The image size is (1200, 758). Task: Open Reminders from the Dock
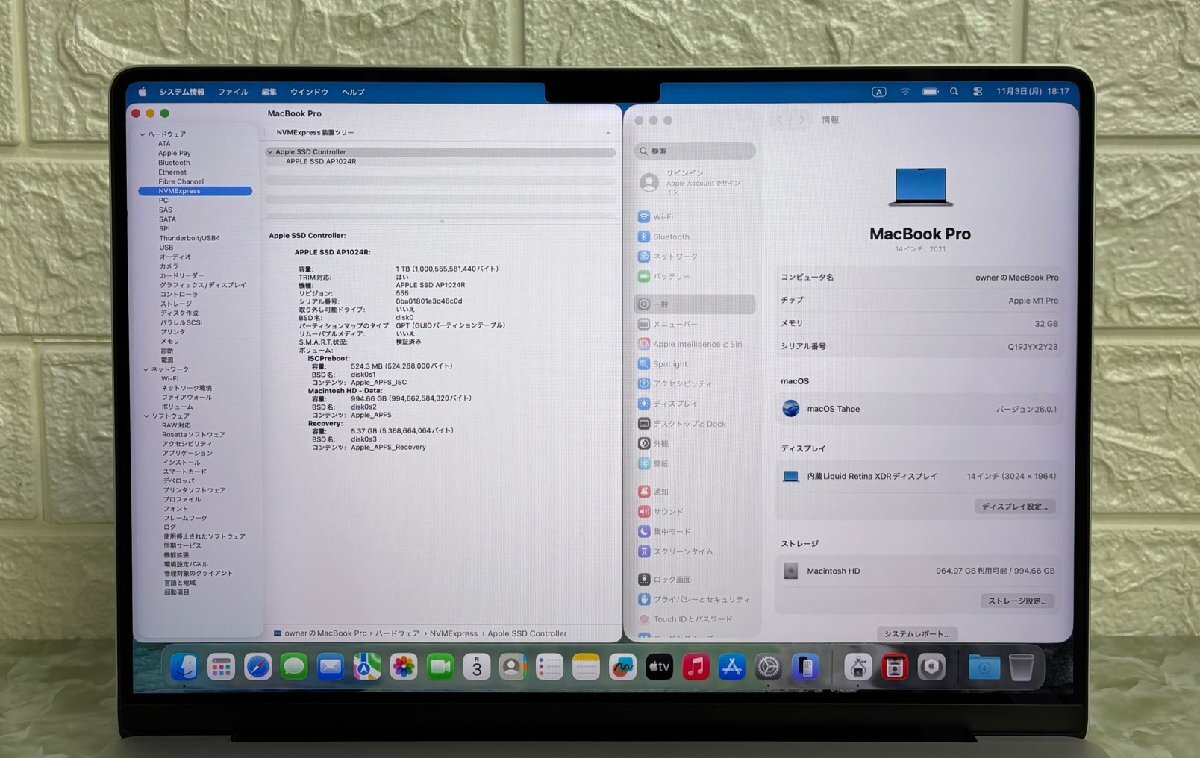[550, 667]
